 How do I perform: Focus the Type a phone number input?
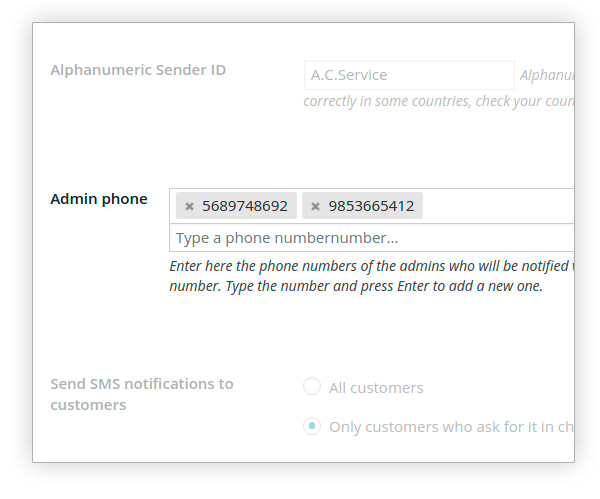pos(372,238)
